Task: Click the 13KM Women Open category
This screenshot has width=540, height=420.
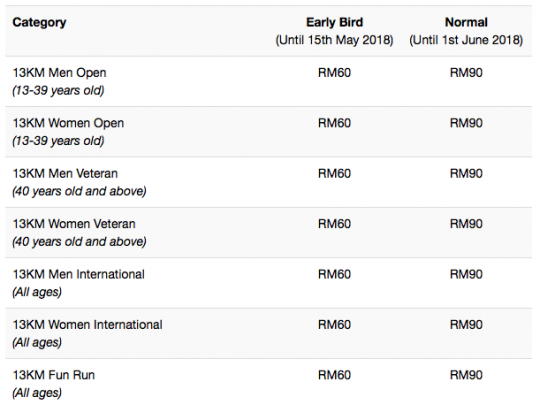Action: point(68,123)
